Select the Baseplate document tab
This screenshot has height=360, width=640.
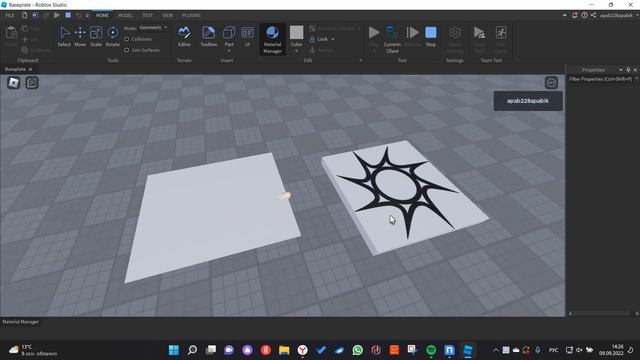[x=15, y=69]
